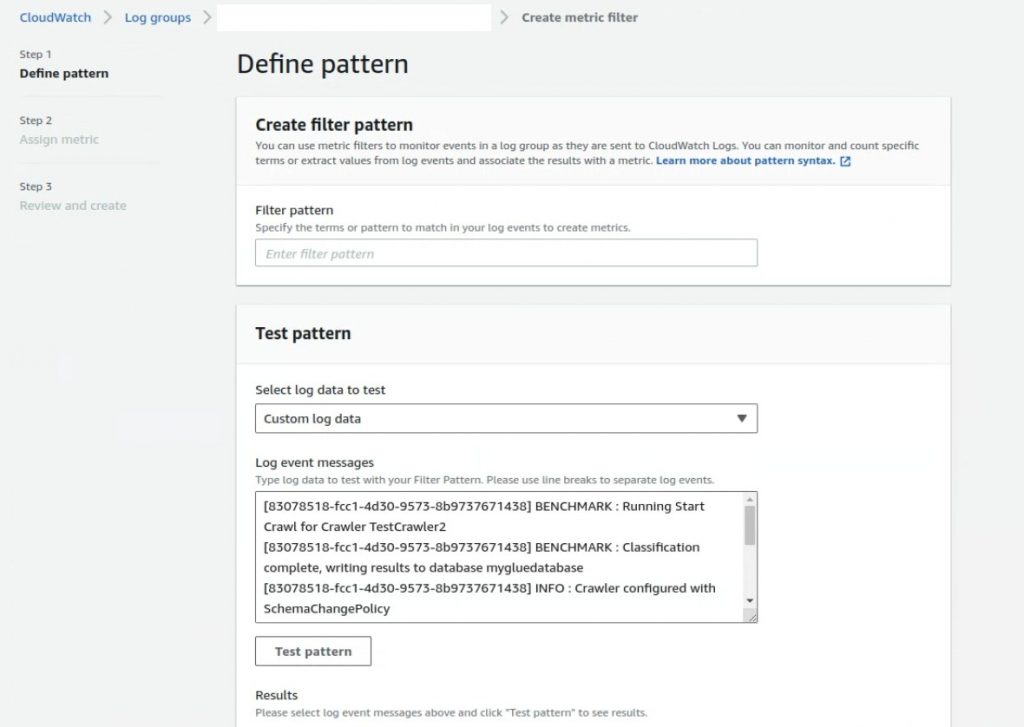Click the textarea scroll up arrow
Screen dimensions: 1024x727
(x=750, y=500)
